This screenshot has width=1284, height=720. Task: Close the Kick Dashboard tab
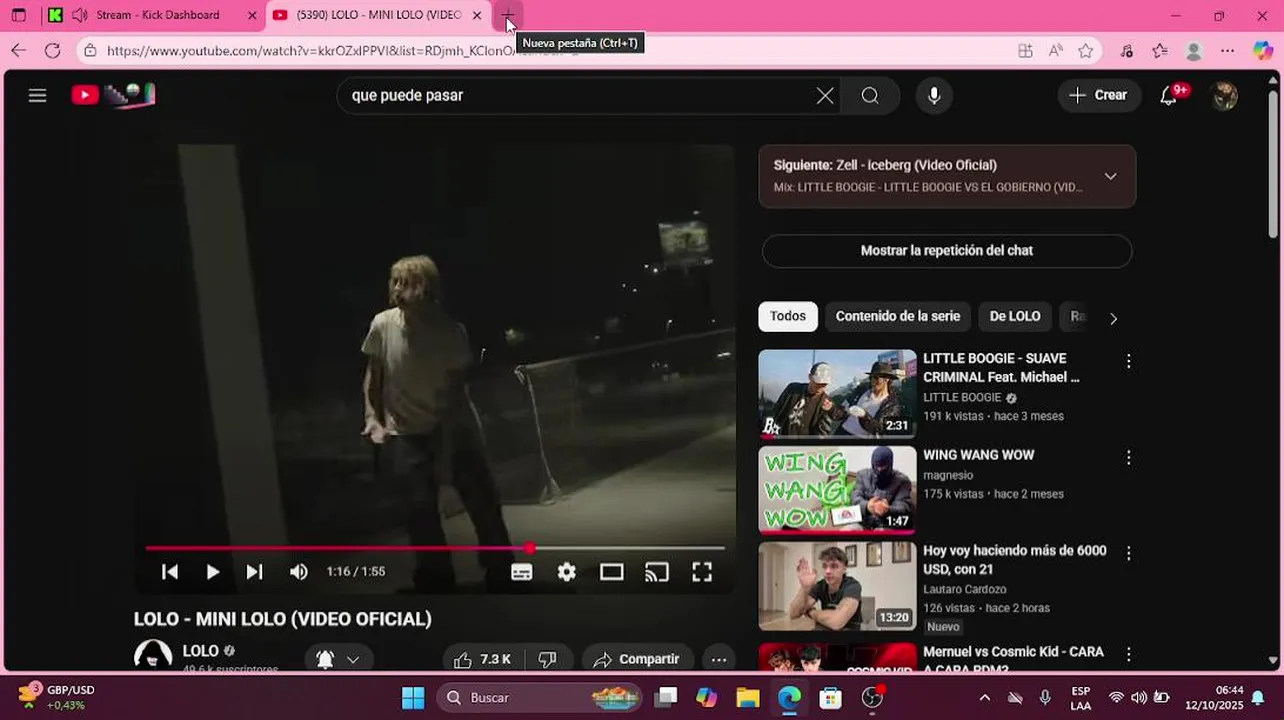(x=252, y=15)
